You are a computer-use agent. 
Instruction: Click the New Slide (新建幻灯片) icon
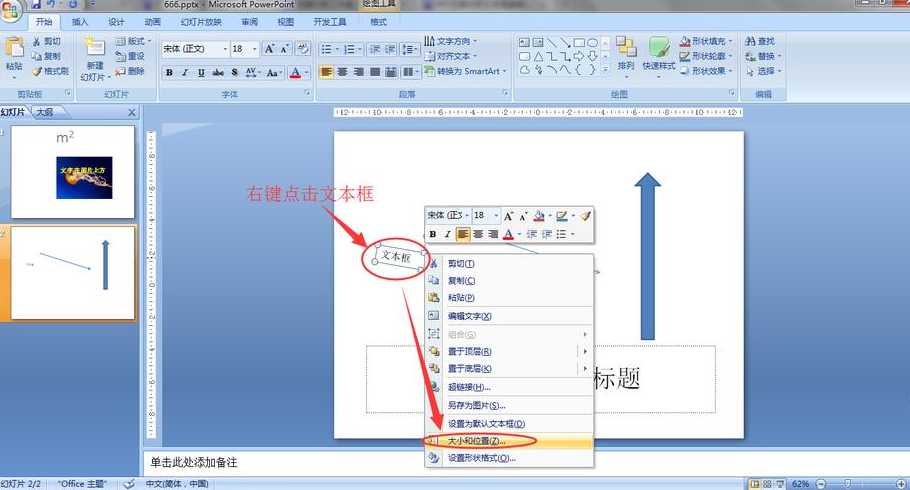coord(95,48)
